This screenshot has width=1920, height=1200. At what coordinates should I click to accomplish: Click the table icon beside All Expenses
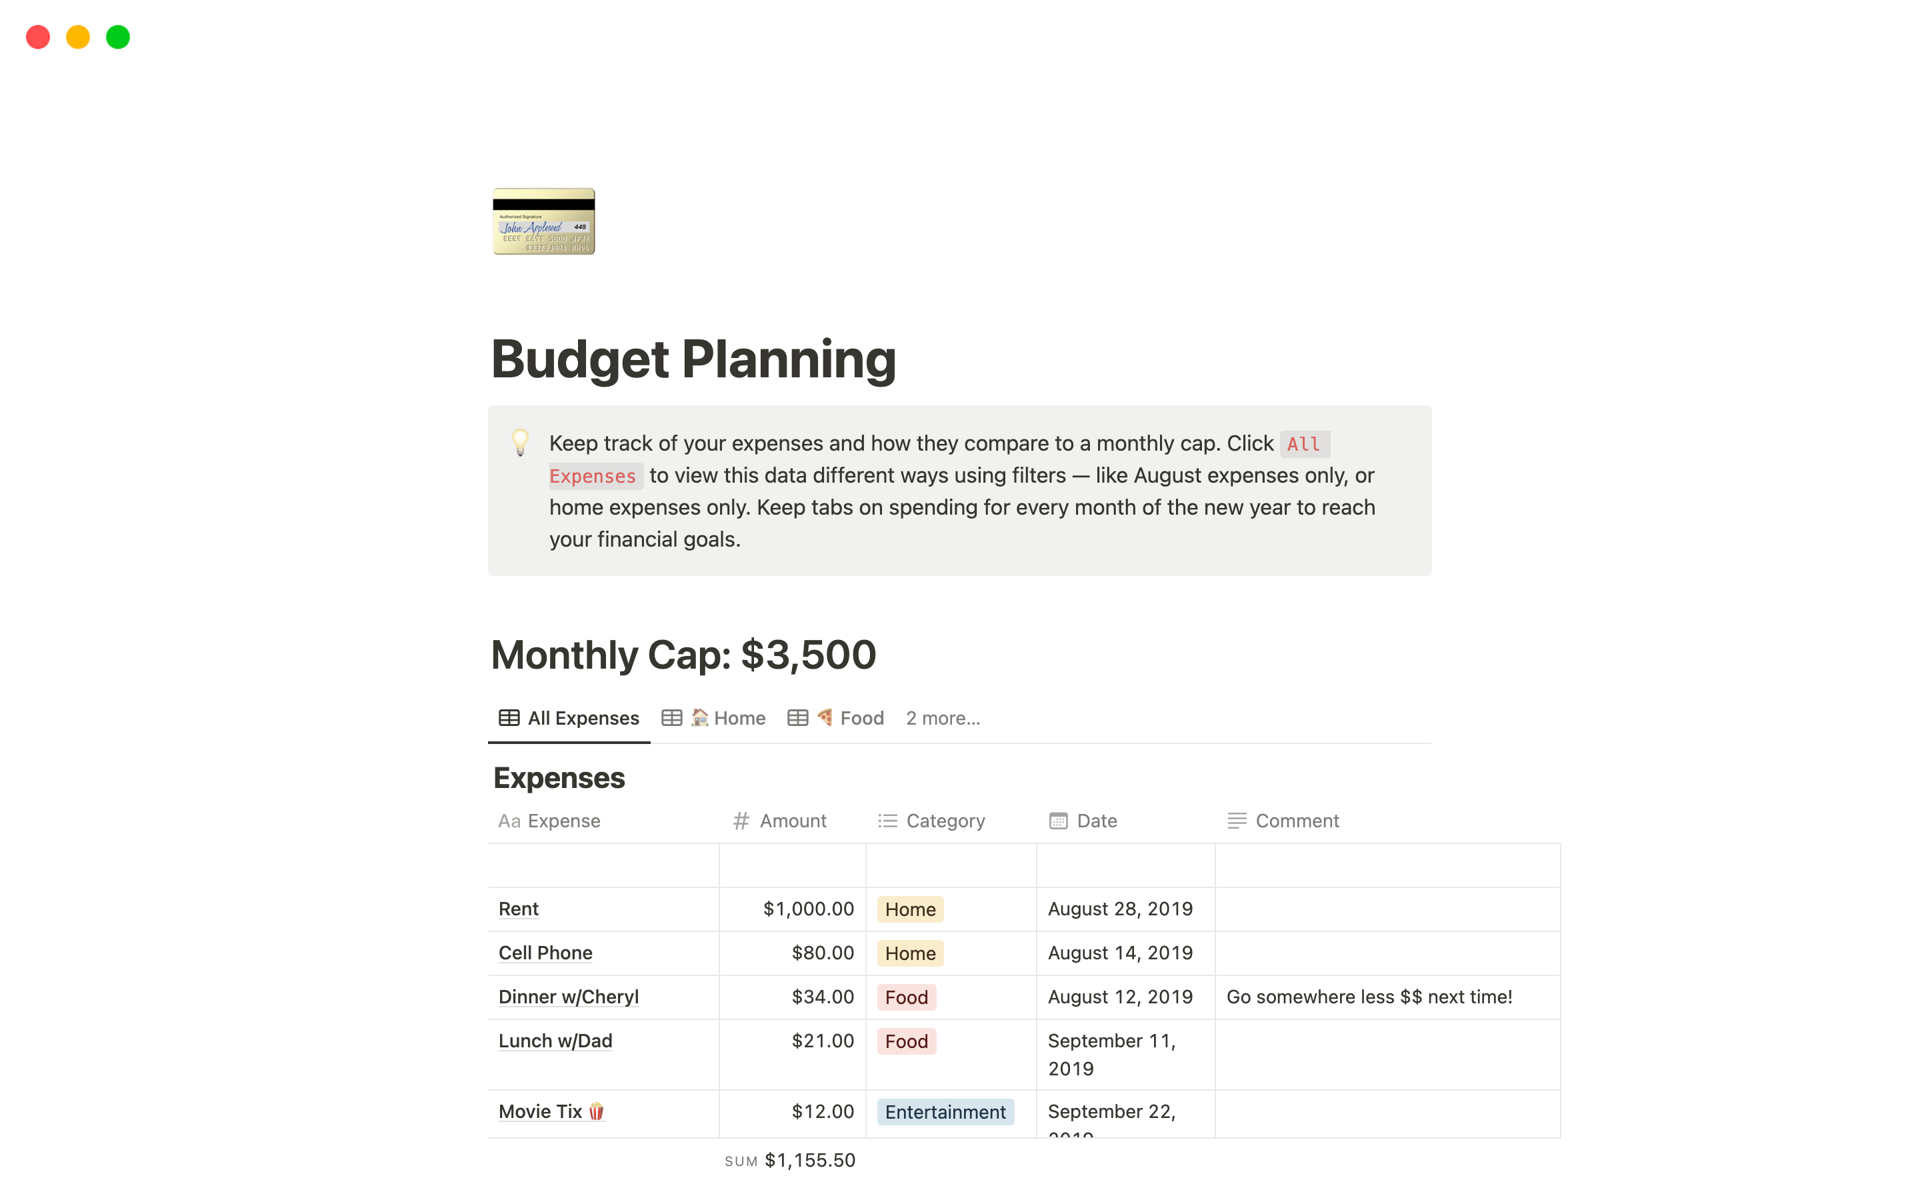(508, 717)
